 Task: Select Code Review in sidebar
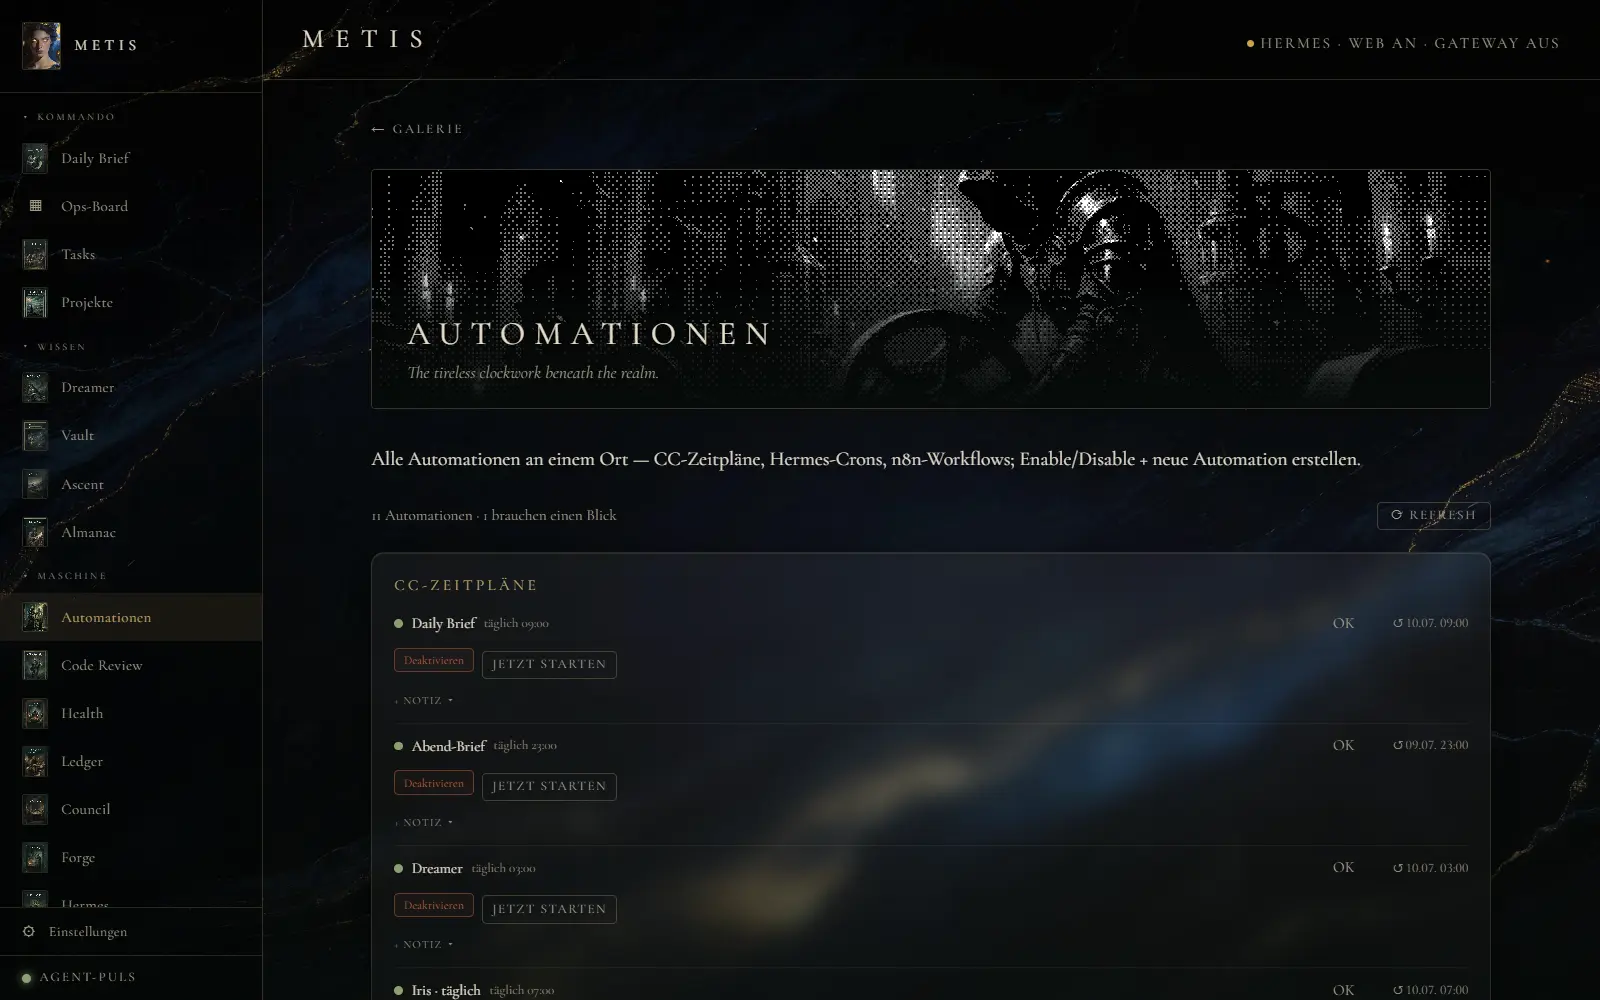131,665
